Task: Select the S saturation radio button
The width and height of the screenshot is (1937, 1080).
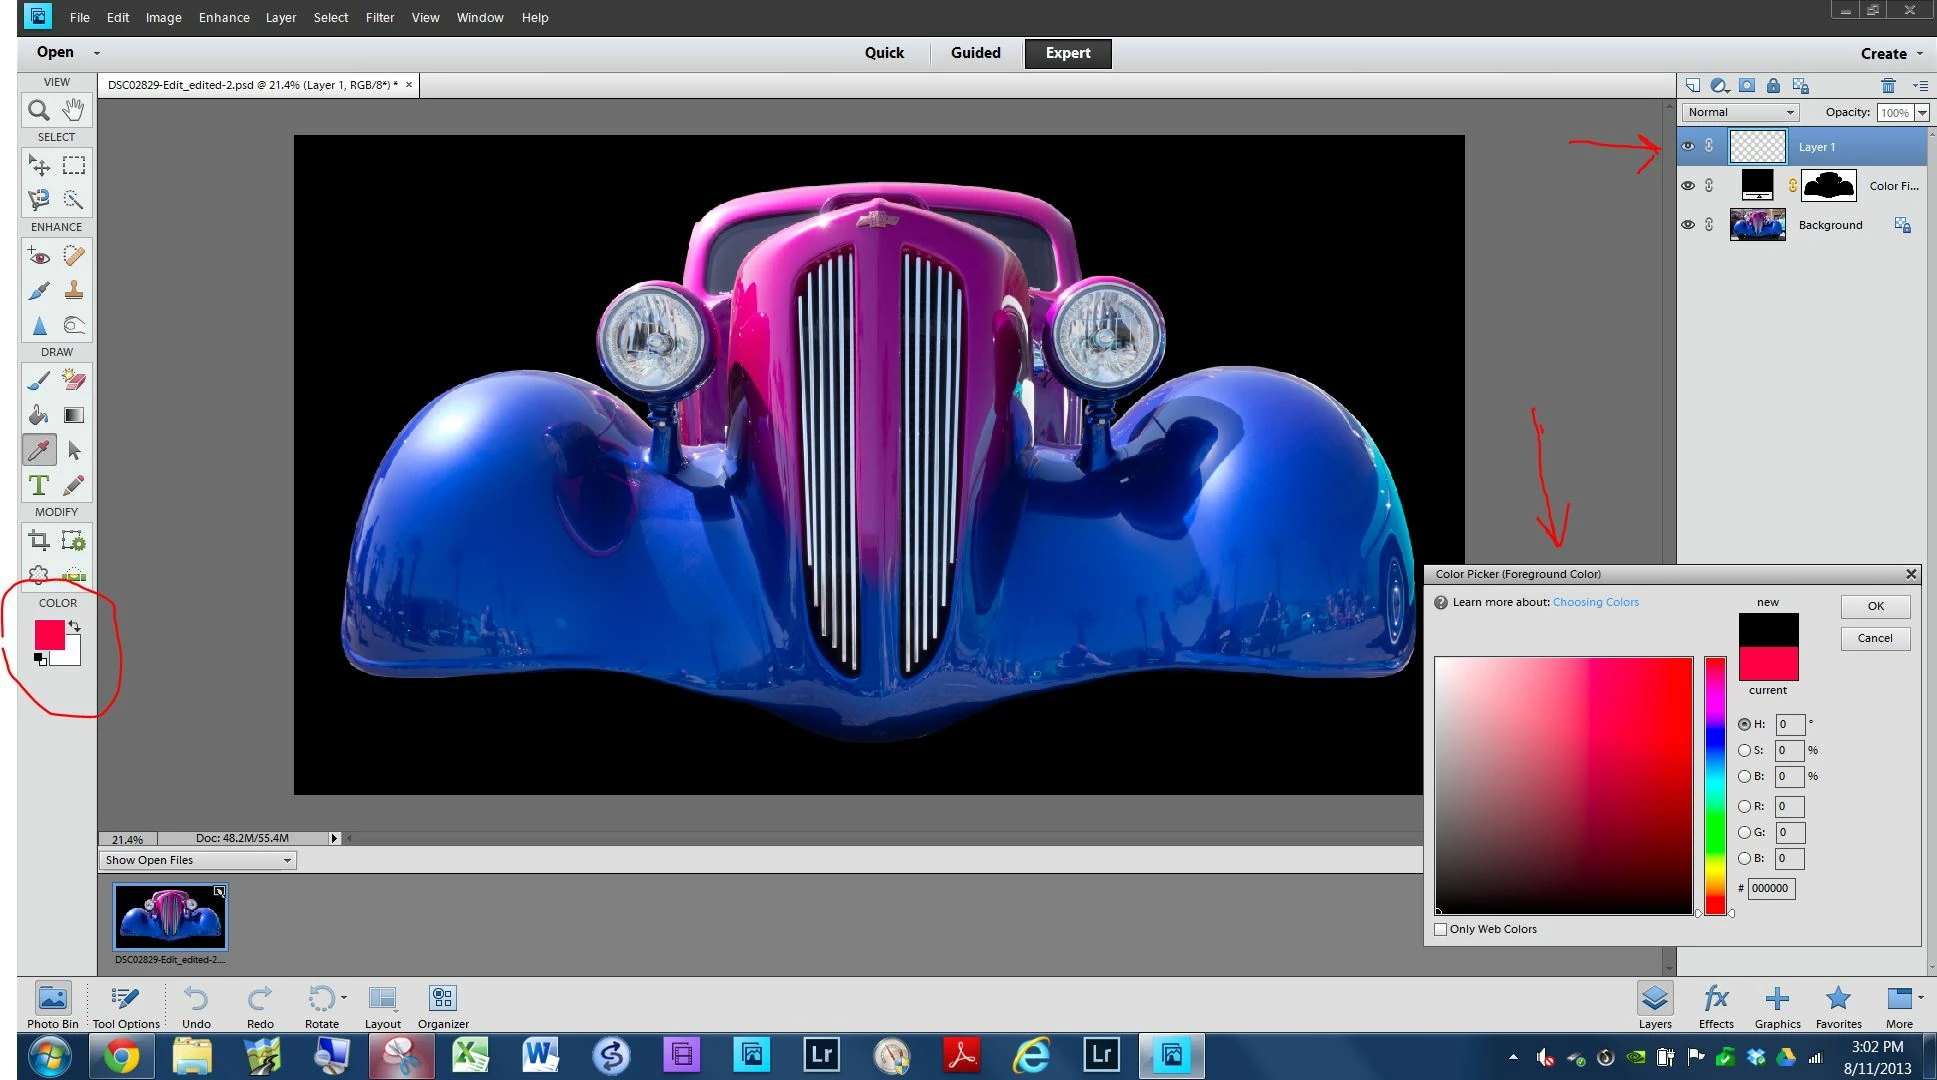Action: [1745, 750]
